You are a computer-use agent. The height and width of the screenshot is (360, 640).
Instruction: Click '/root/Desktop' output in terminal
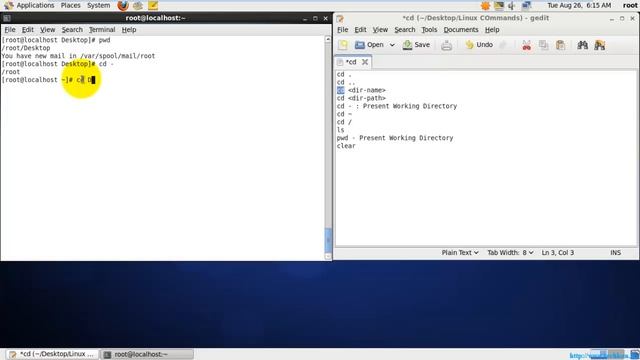[26, 48]
